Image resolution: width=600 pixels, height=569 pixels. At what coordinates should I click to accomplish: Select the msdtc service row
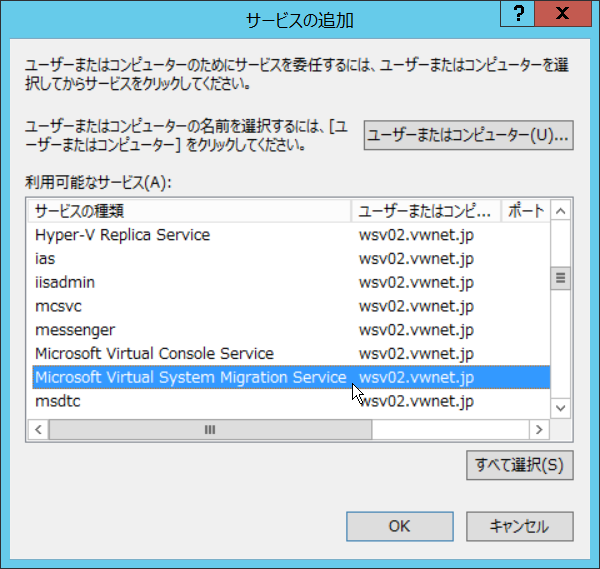click(289, 401)
